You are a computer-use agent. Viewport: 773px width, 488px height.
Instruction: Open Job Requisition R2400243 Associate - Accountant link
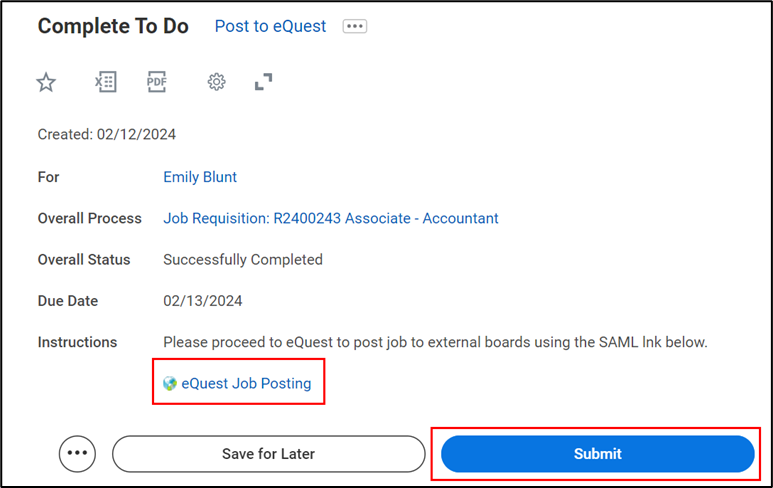click(330, 218)
